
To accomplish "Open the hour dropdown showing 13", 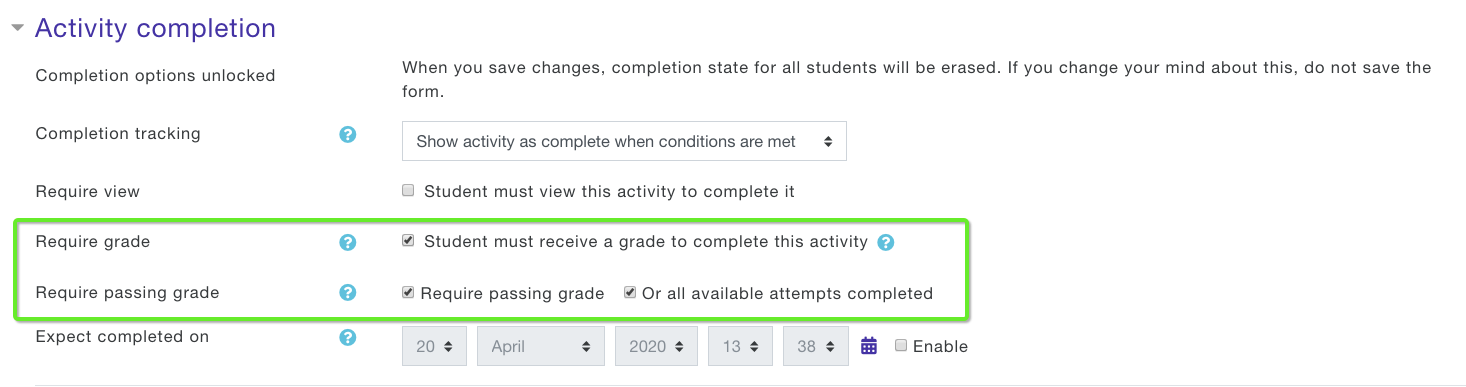I will pyautogui.click(x=741, y=346).
